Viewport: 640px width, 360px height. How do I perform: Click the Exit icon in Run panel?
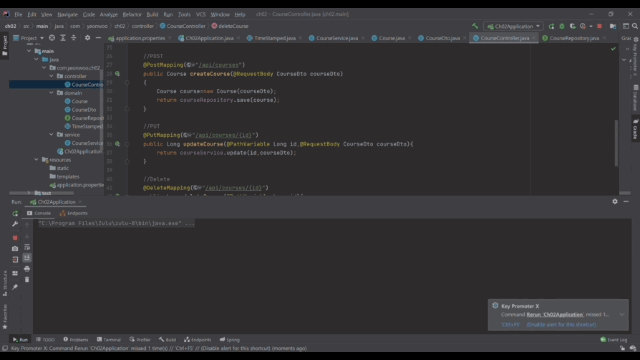pos(15,259)
